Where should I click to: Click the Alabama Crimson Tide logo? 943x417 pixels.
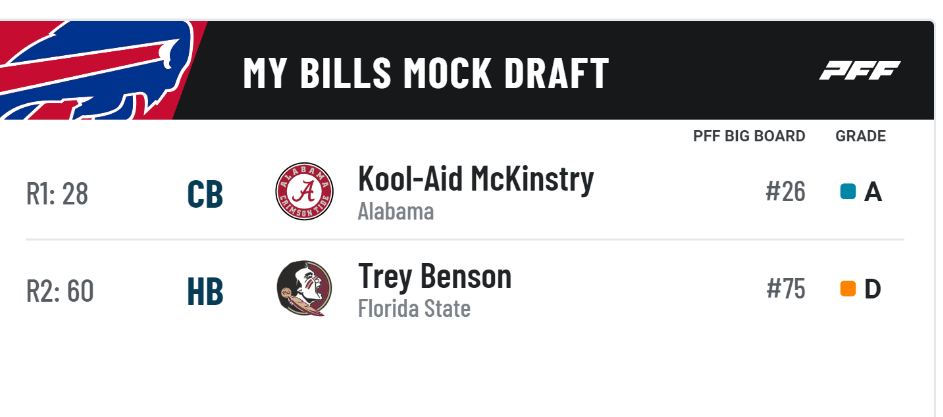pos(304,191)
